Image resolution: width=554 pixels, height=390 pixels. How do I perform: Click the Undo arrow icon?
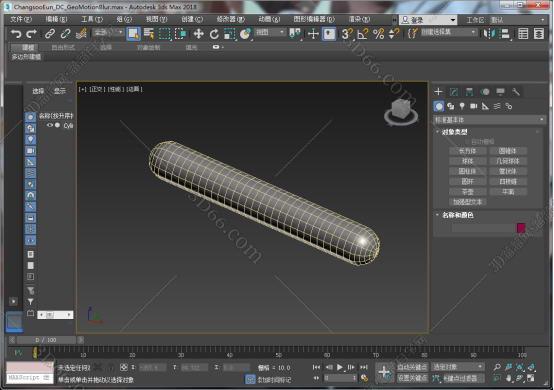tap(16, 34)
